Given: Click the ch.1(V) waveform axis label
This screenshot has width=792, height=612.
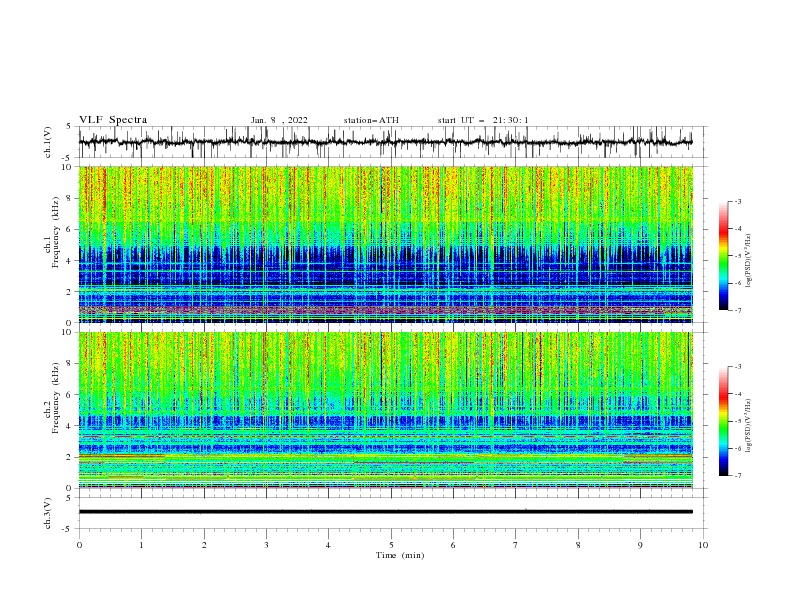Looking at the screenshot, I should [48, 142].
